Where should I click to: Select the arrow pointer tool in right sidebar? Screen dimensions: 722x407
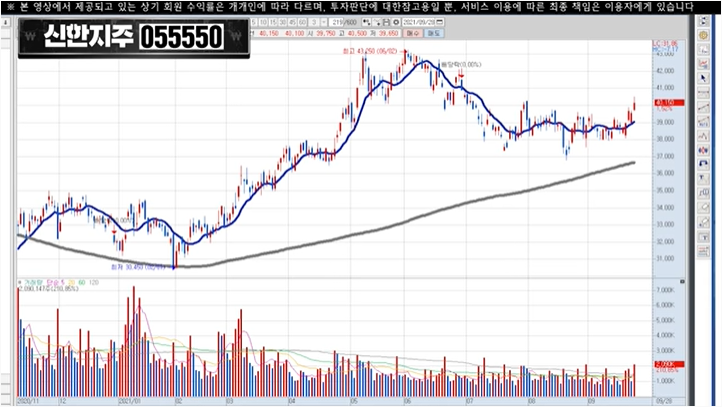click(x=703, y=78)
